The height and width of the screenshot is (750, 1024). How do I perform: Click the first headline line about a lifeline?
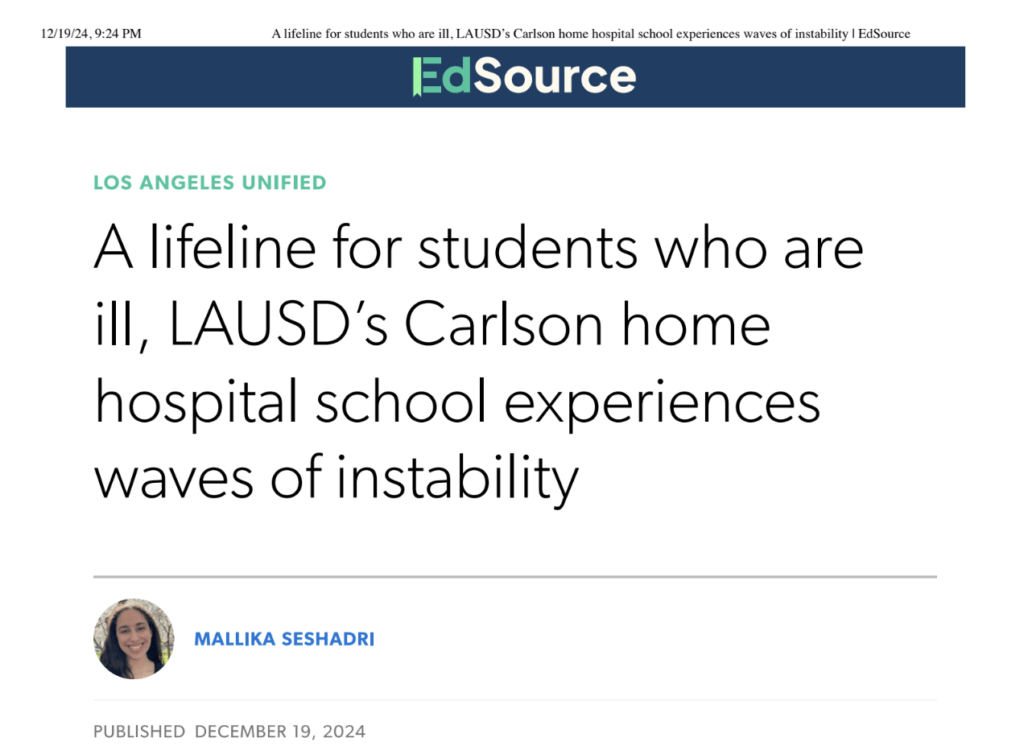click(478, 248)
